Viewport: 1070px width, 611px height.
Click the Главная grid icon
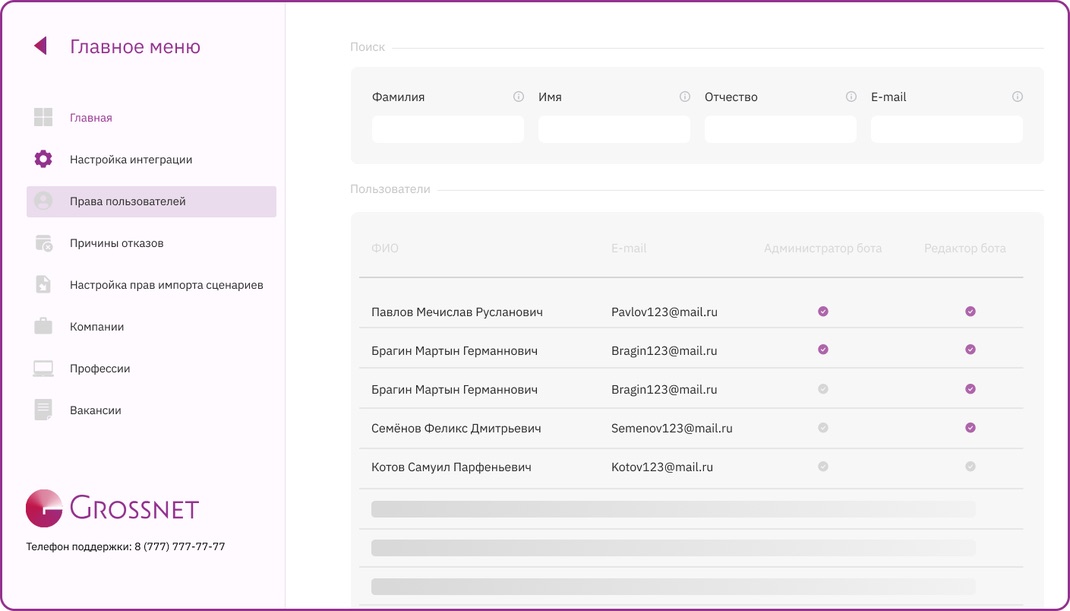[x=43, y=117]
